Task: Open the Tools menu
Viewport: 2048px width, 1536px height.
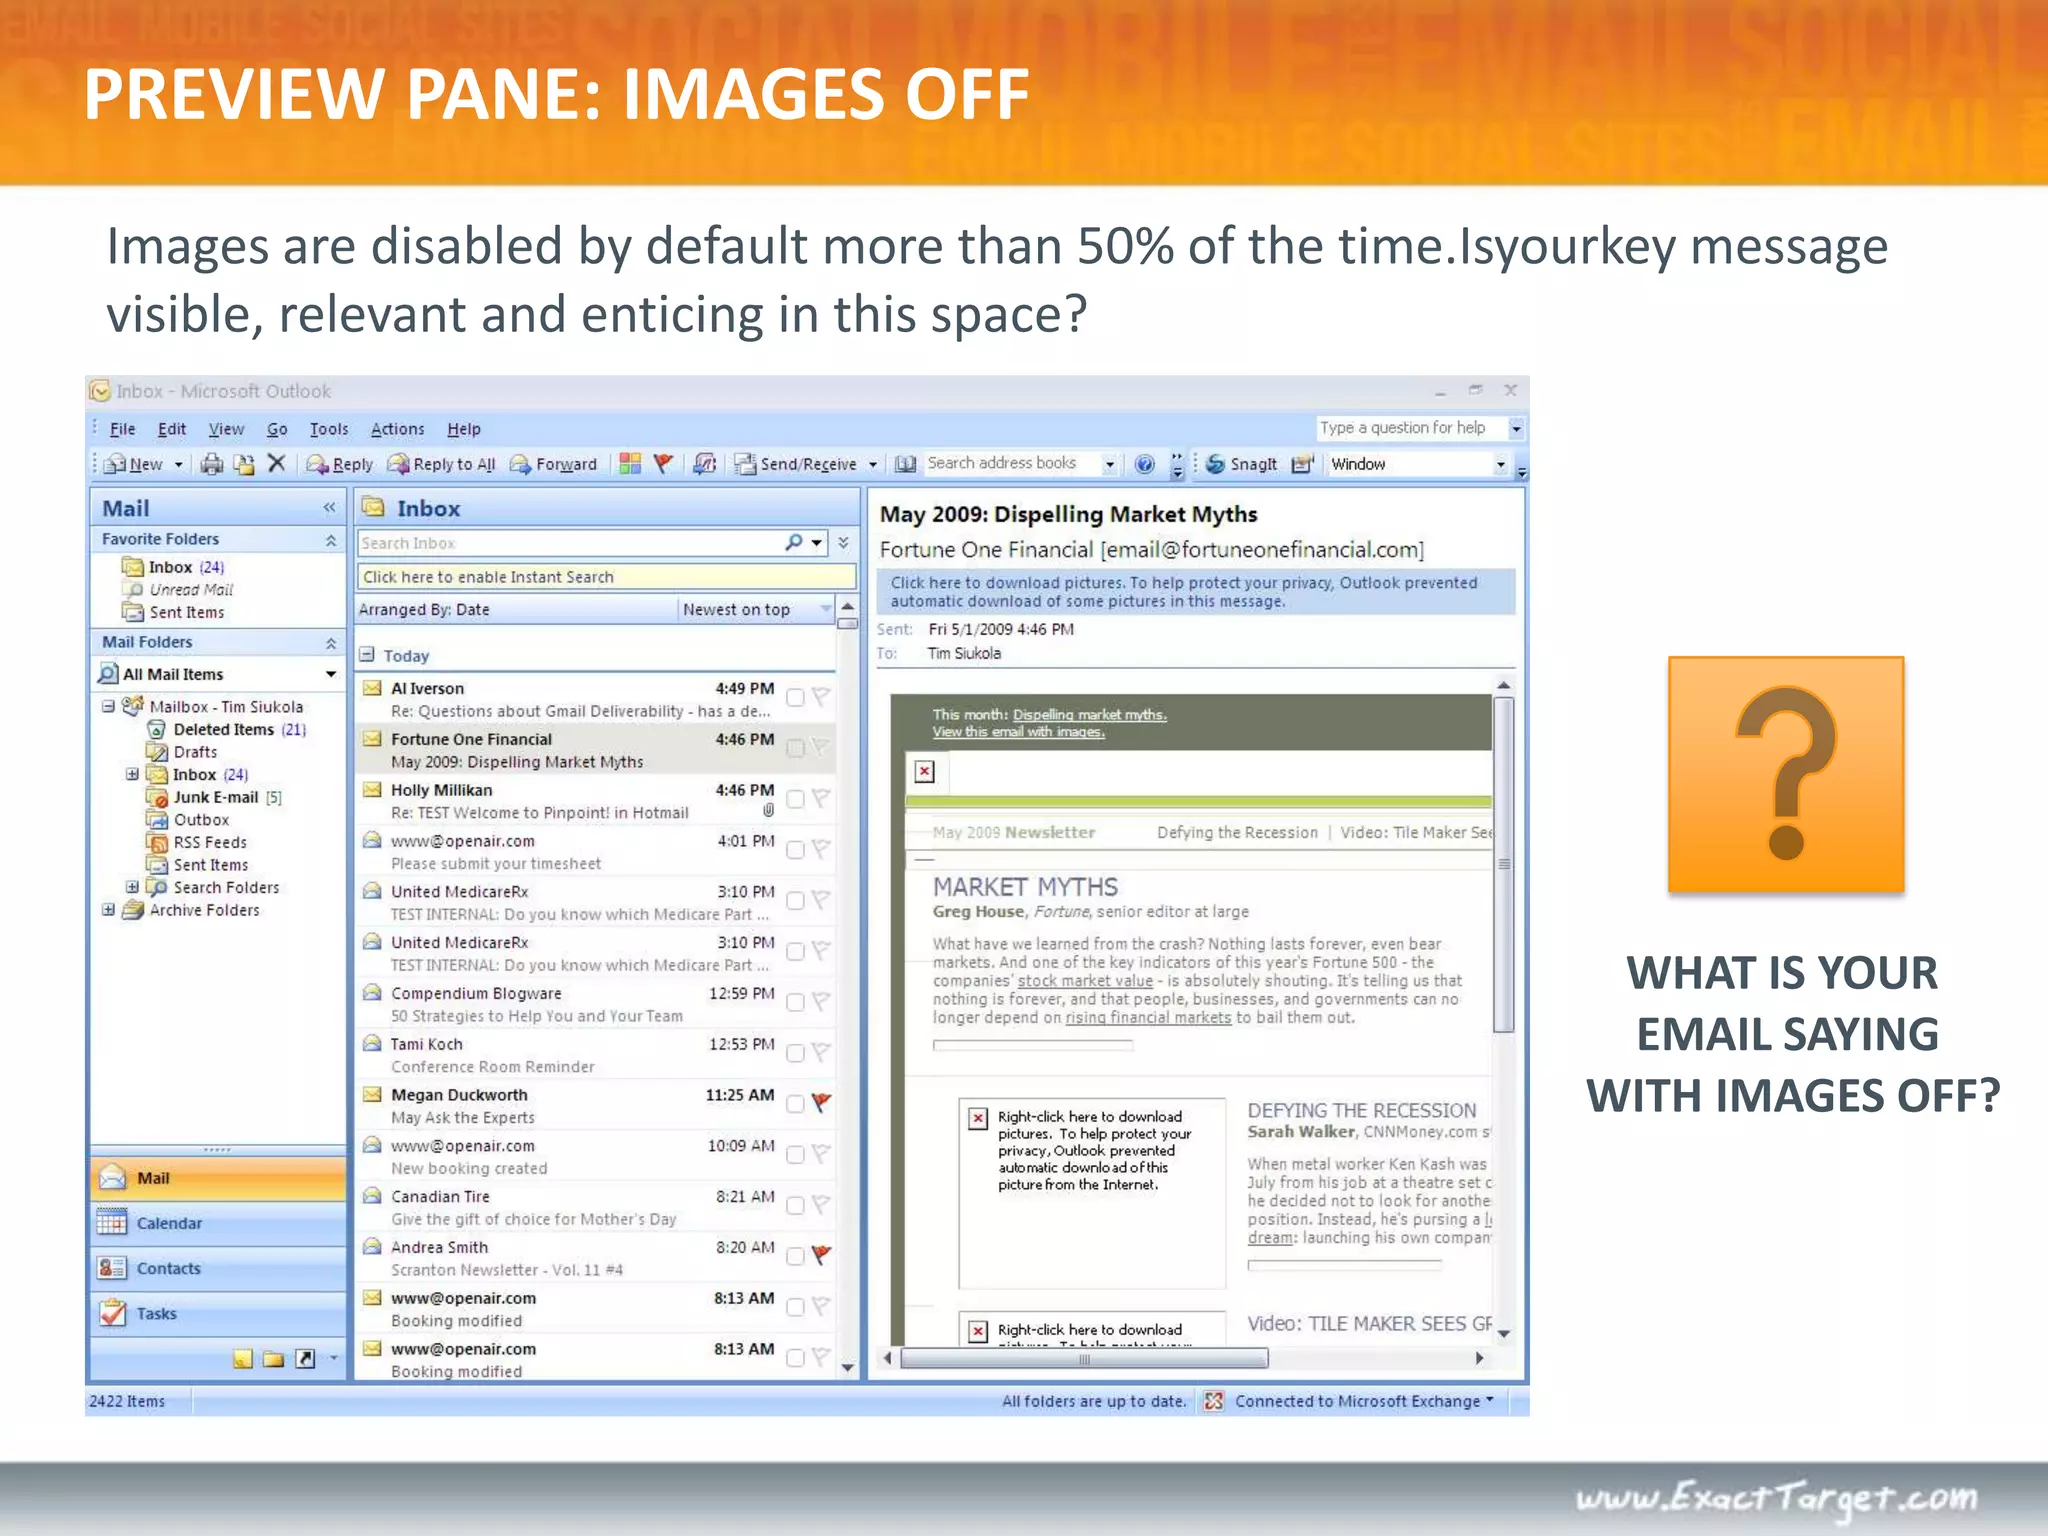Action: coord(329,429)
